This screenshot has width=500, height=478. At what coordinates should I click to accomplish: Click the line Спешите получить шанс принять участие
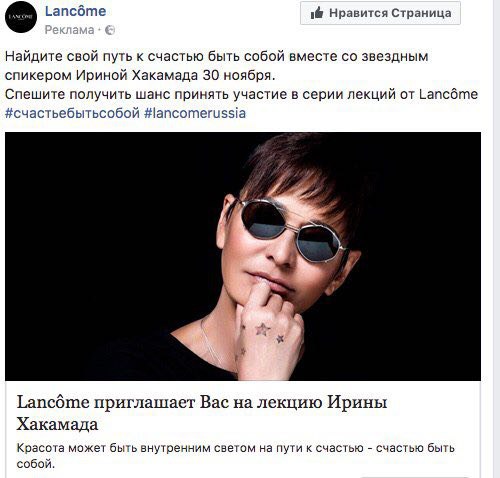241,94
